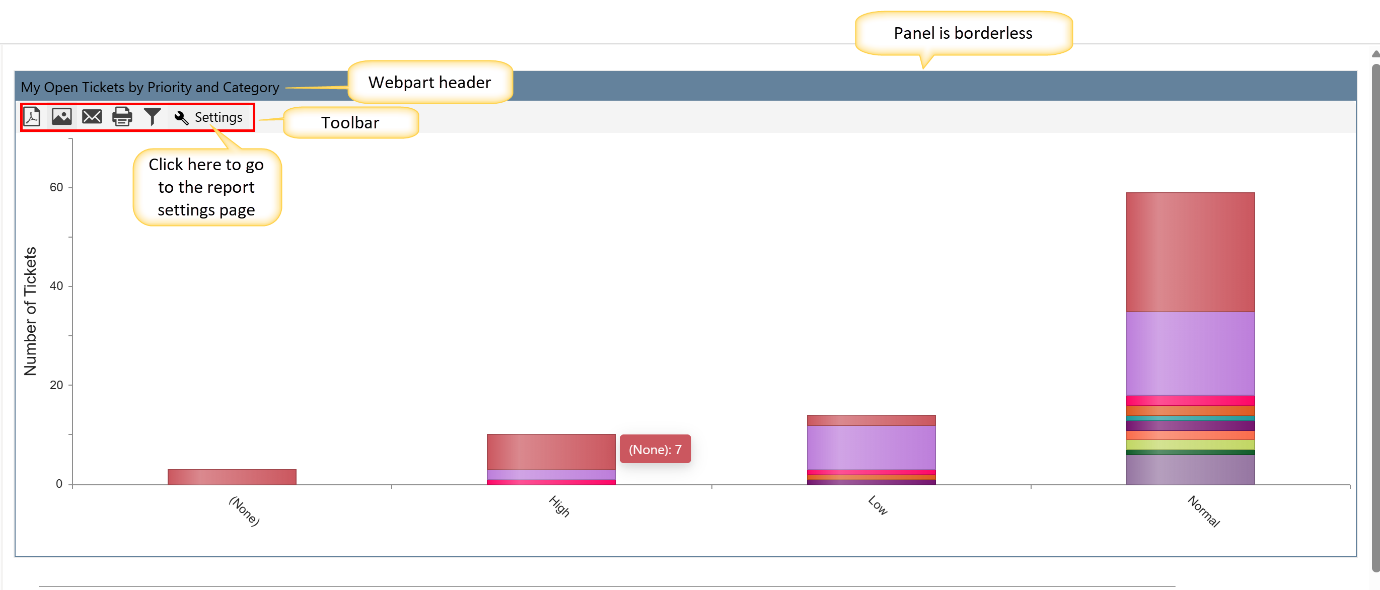1380x590 pixels.
Task: Print the report with the printer icon
Action: pos(122,117)
